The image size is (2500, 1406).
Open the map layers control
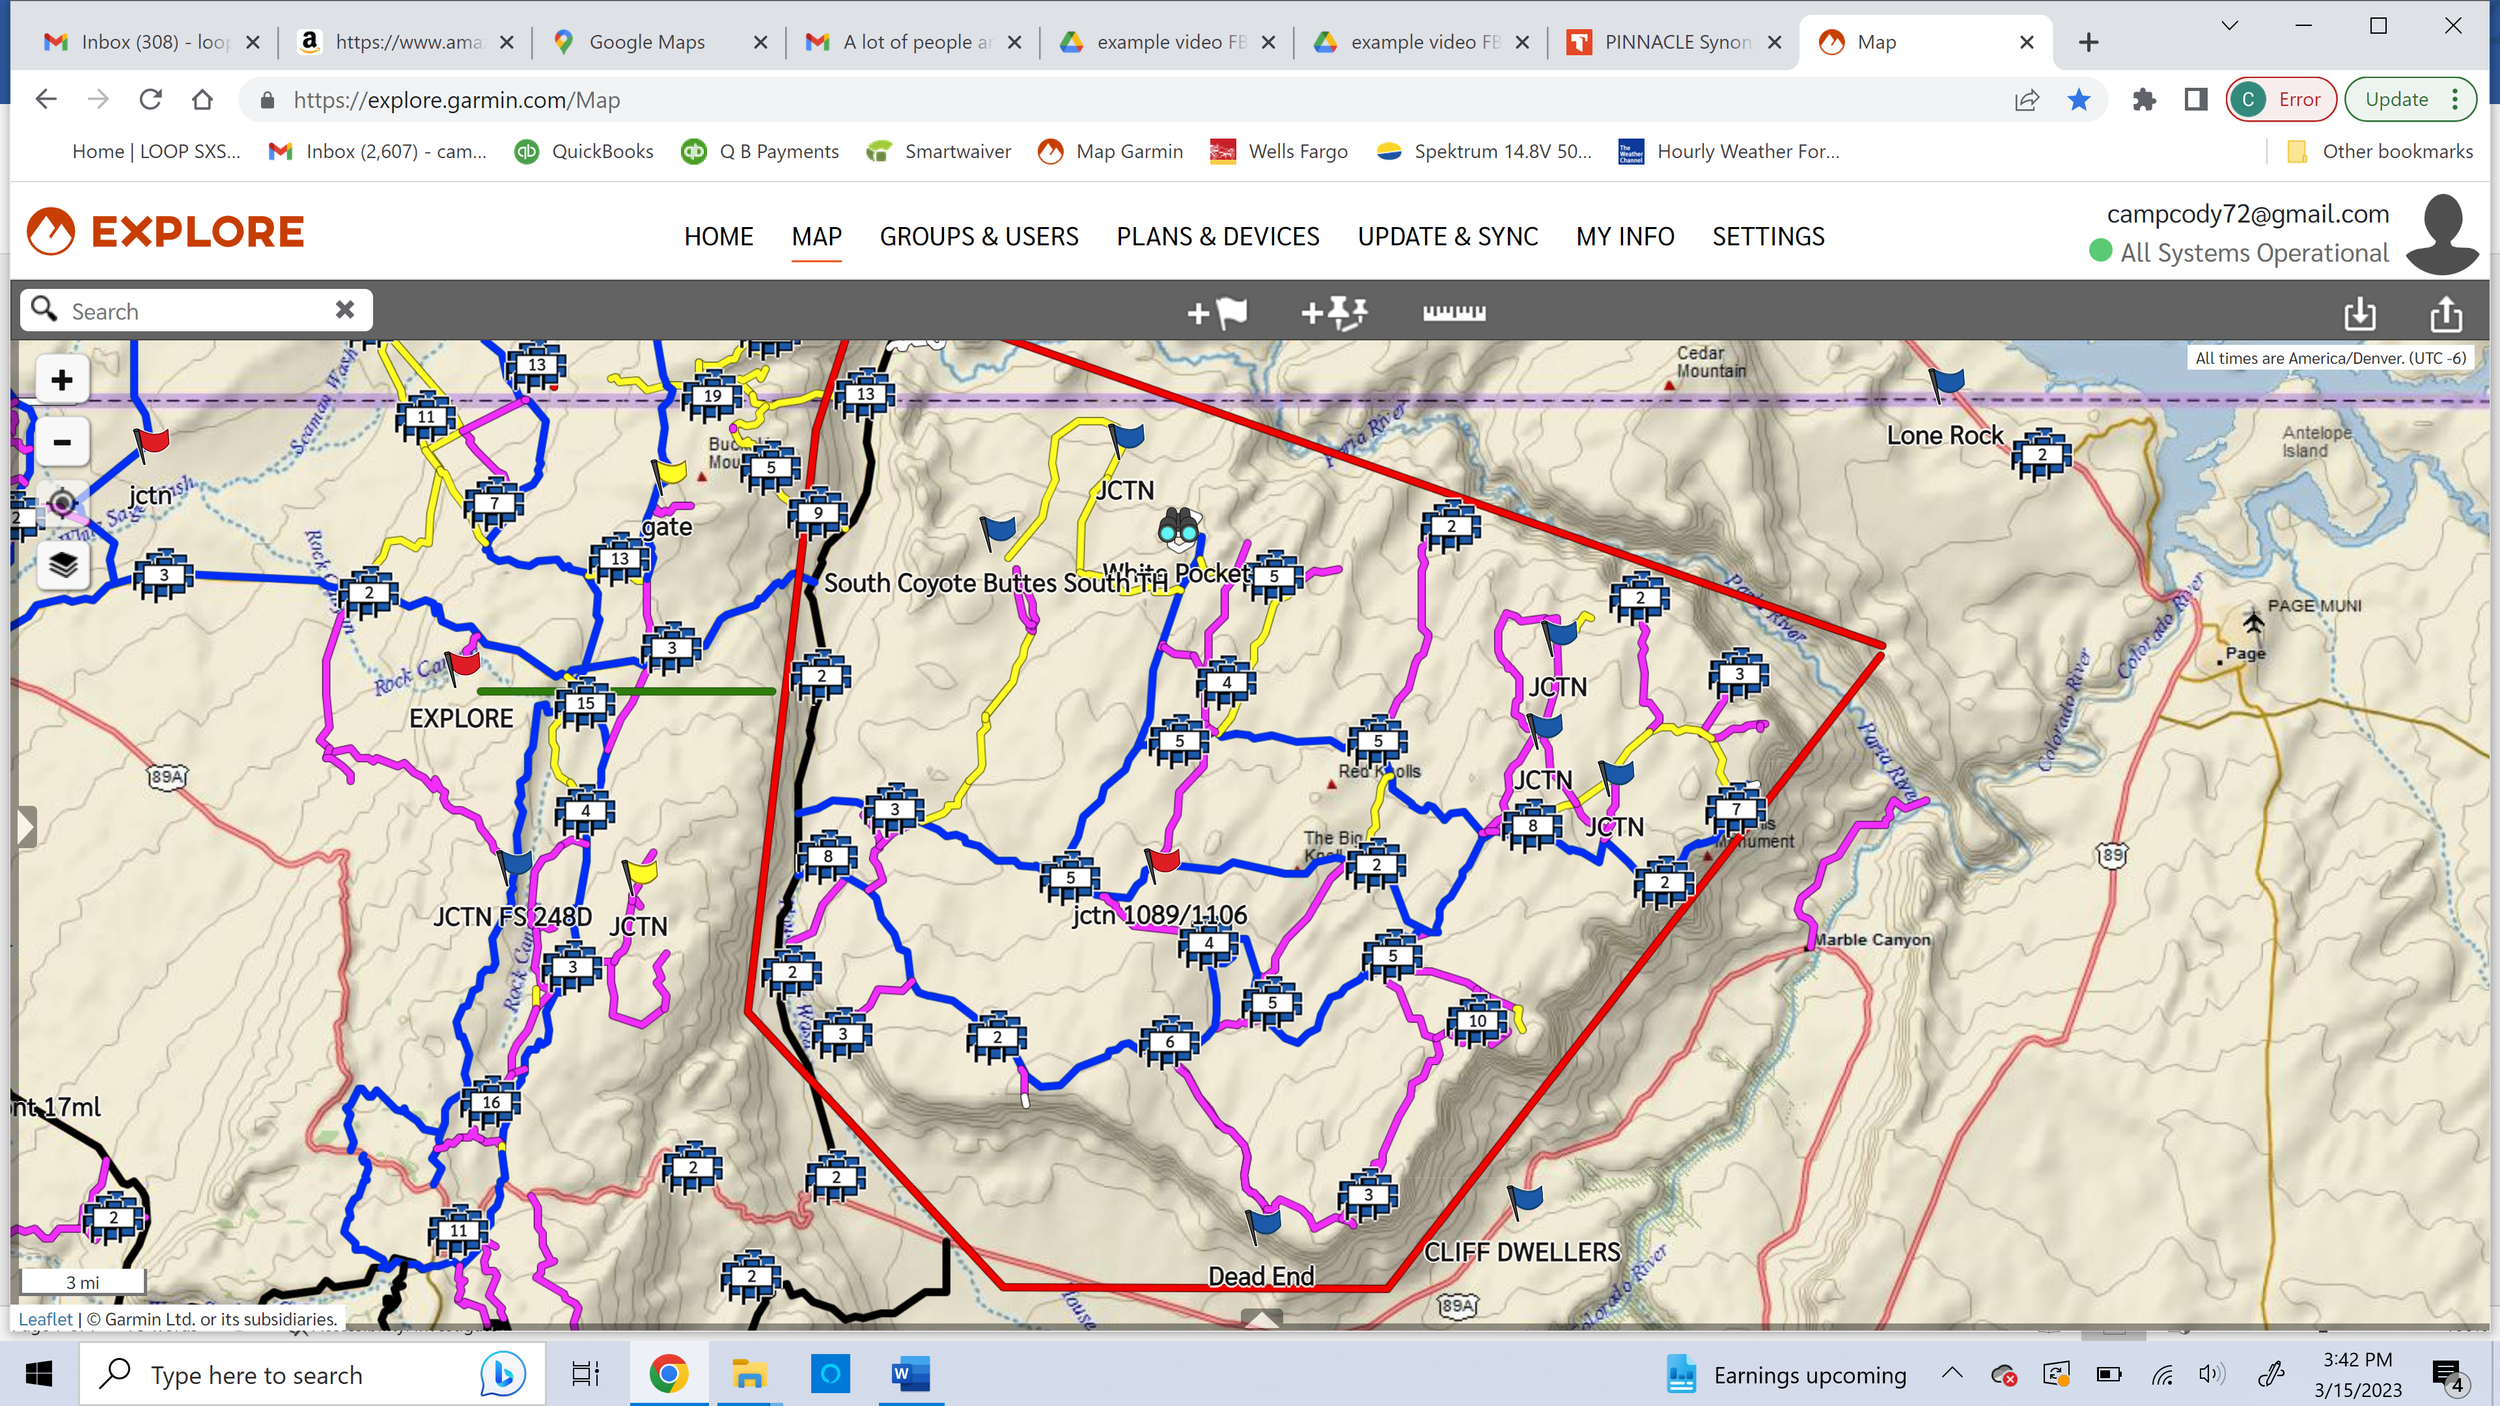coord(62,566)
